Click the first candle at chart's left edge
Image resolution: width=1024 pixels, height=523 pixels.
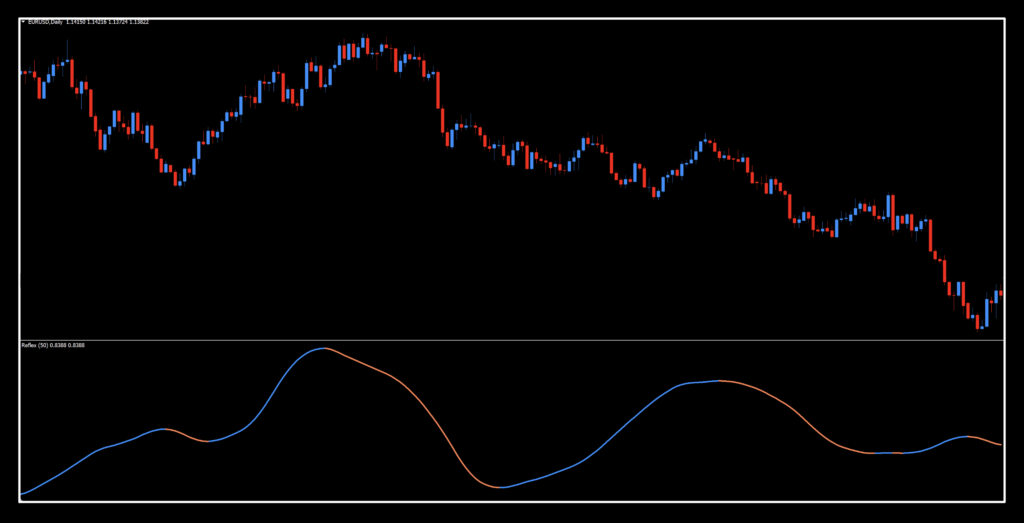(23, 72)
